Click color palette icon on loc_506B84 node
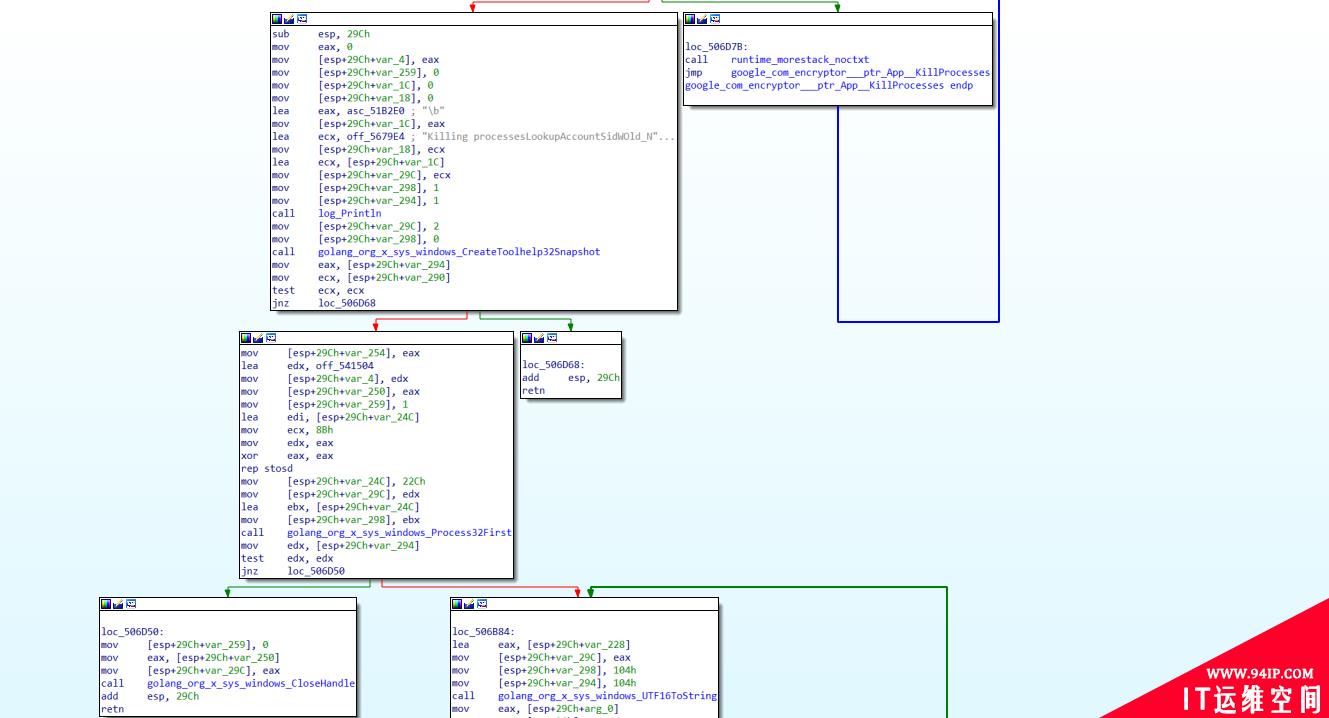Viewport: 1329px width, 718px height. [457, 604]
